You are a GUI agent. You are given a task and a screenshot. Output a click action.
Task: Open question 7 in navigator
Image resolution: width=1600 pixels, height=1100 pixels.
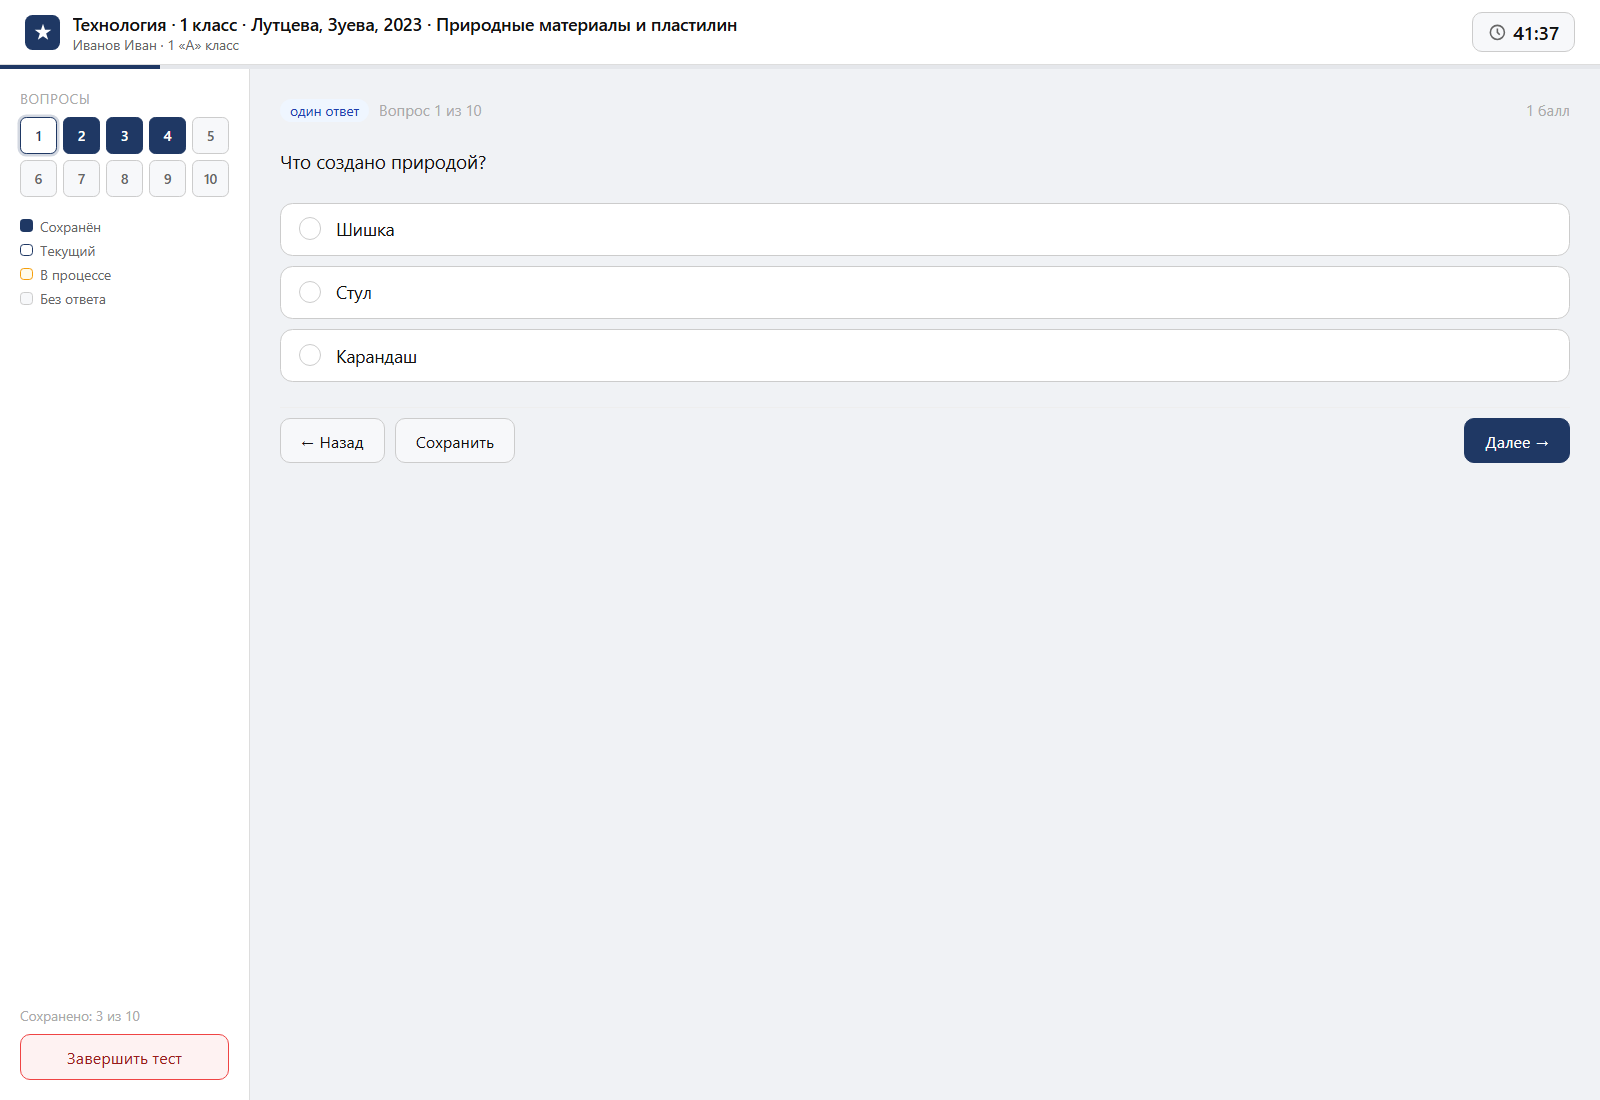81,179
